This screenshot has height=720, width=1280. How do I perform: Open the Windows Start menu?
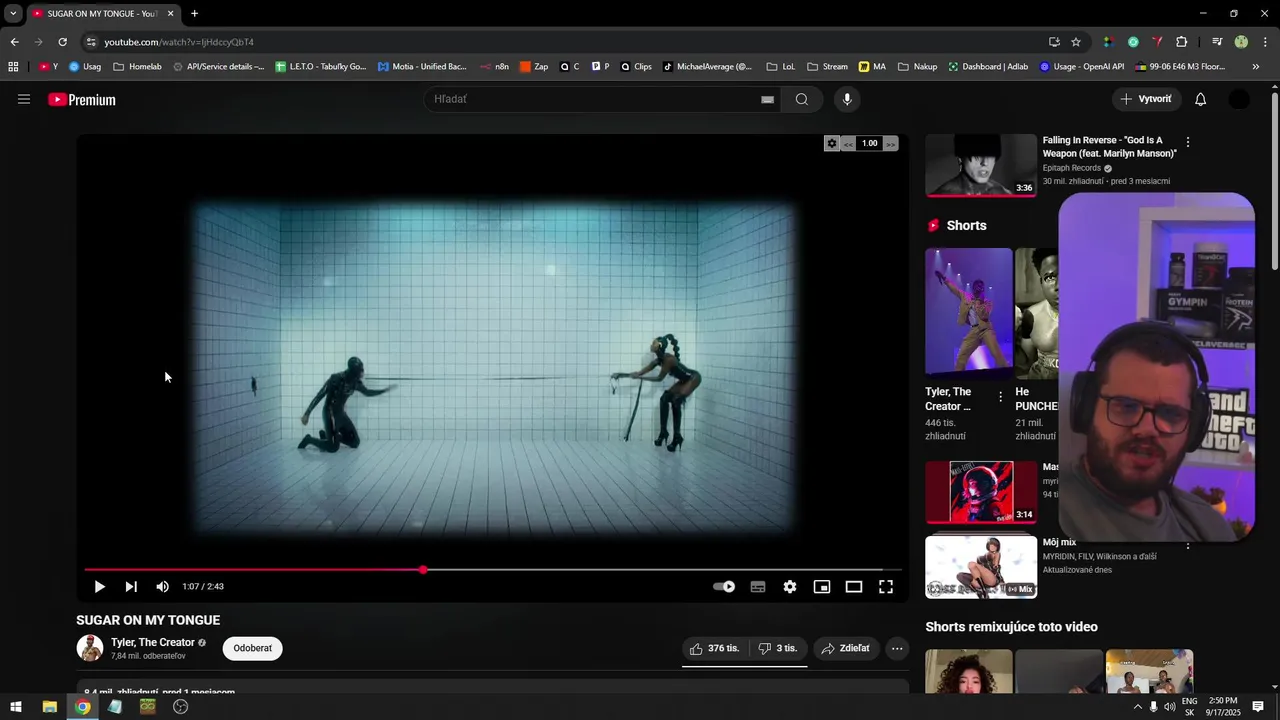pos(16,707)
